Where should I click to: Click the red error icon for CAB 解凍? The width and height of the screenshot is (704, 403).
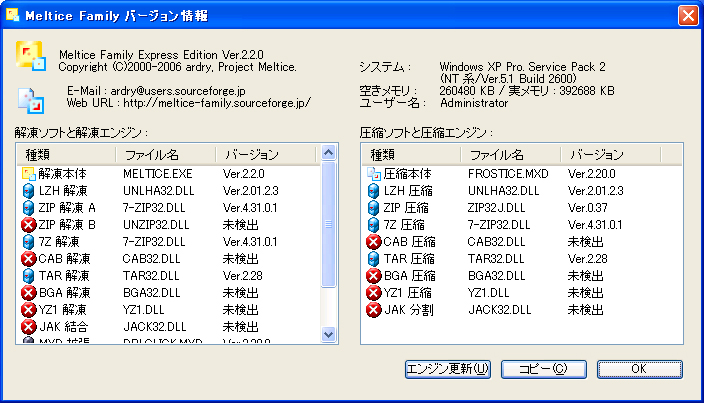(28, 259)
